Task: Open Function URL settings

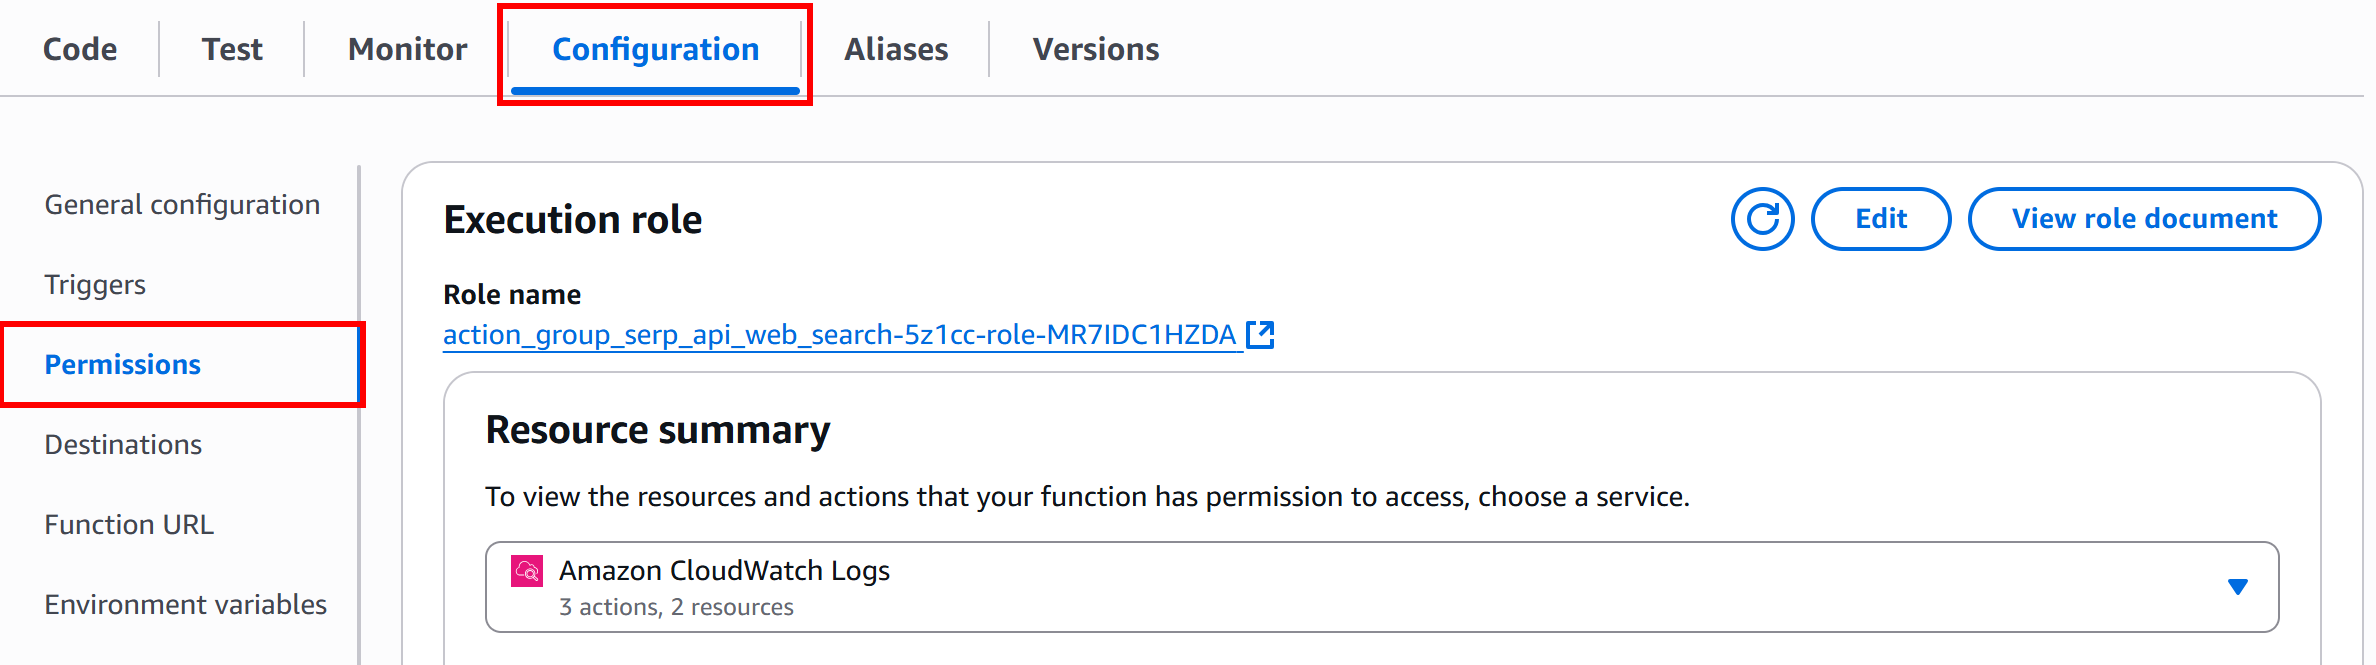Action: pyautogui.click(x=129, y=523)
